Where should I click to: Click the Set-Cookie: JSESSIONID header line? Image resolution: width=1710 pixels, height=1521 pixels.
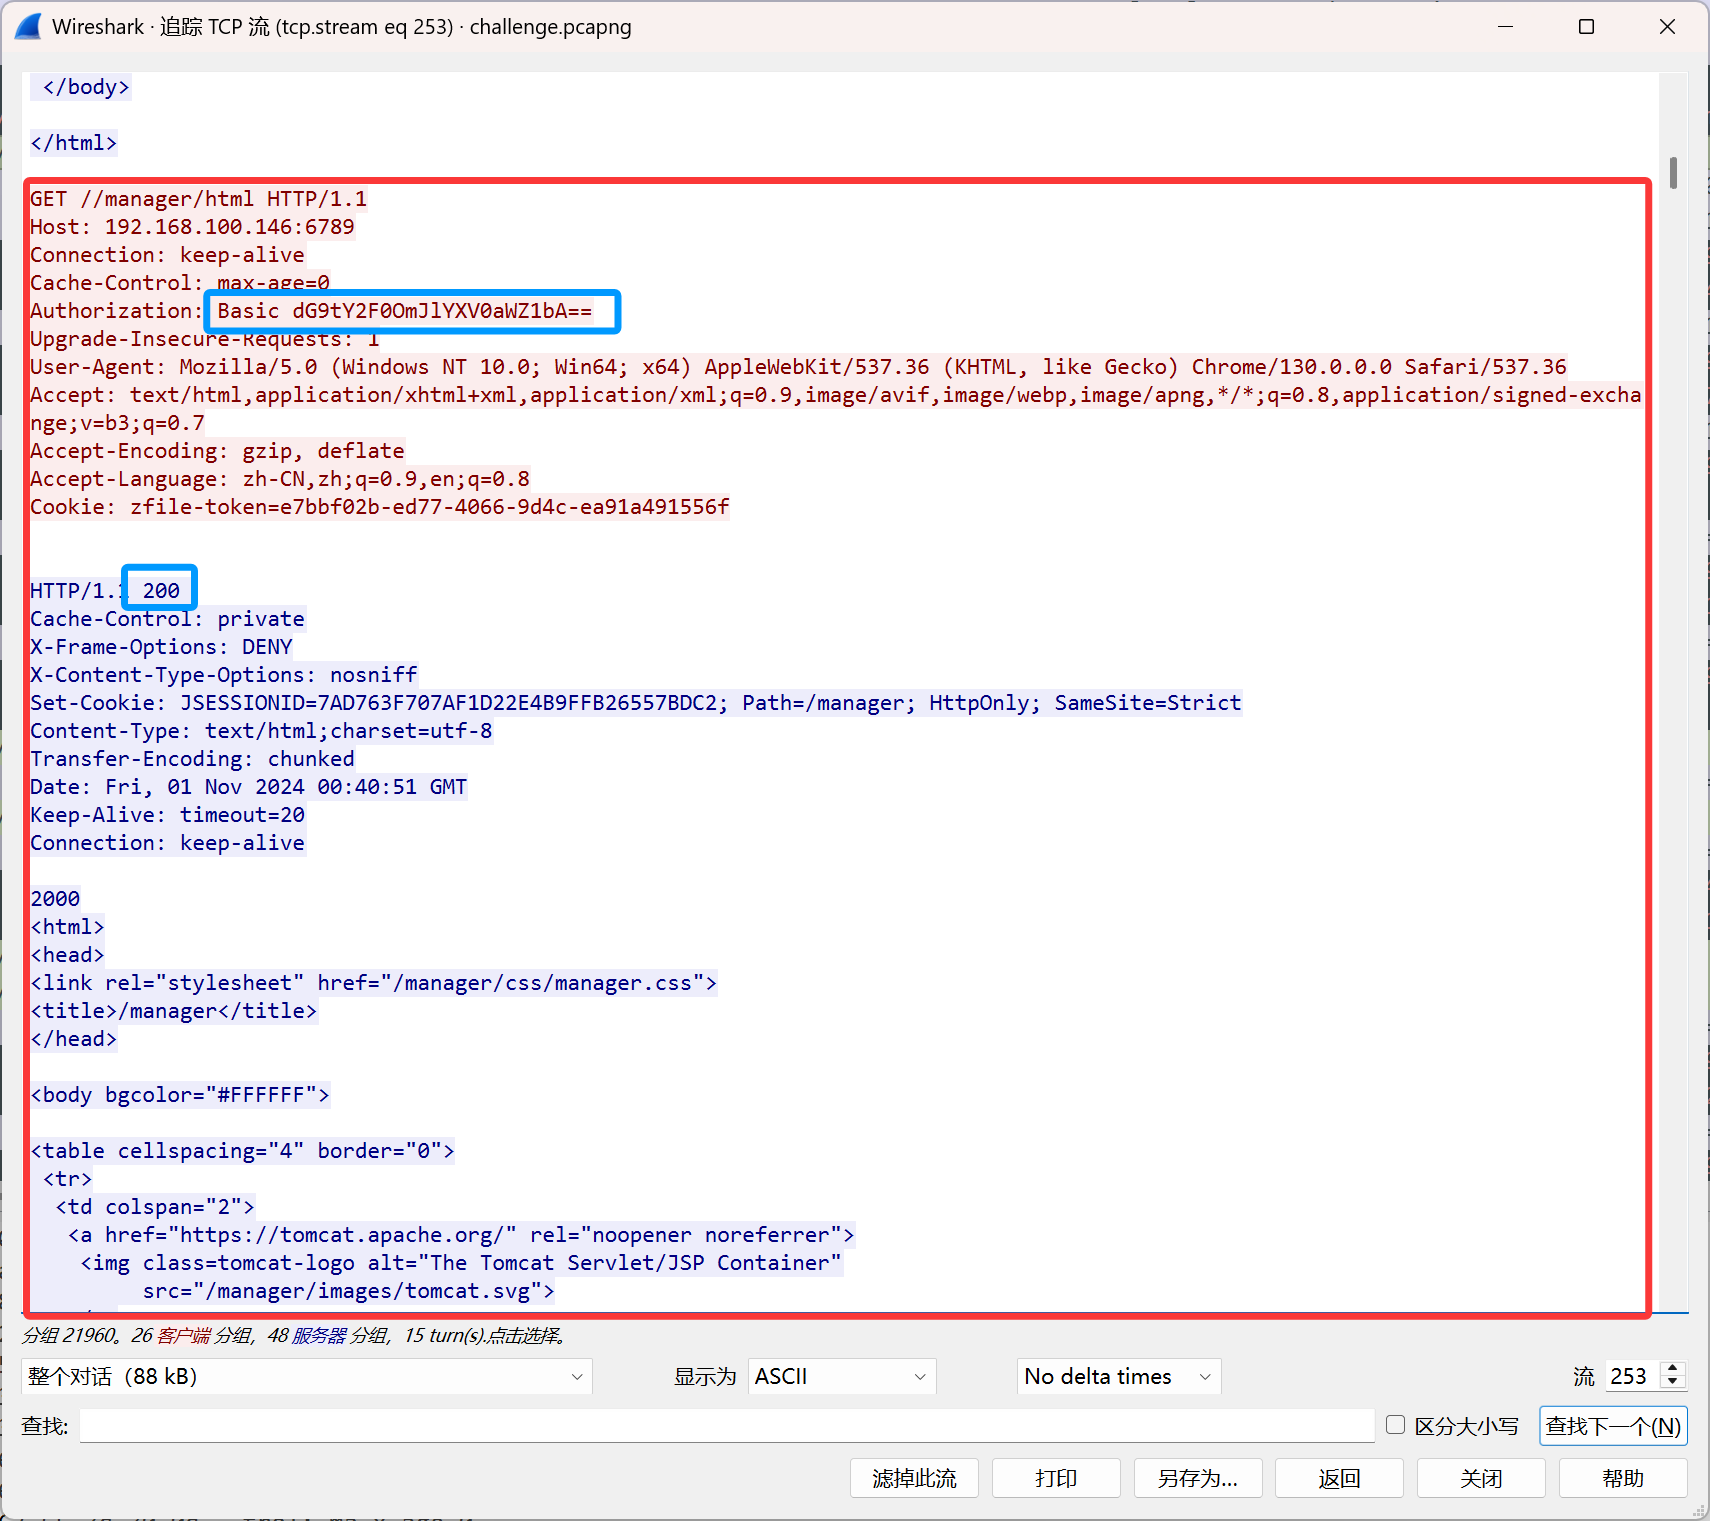pos(636,703)
